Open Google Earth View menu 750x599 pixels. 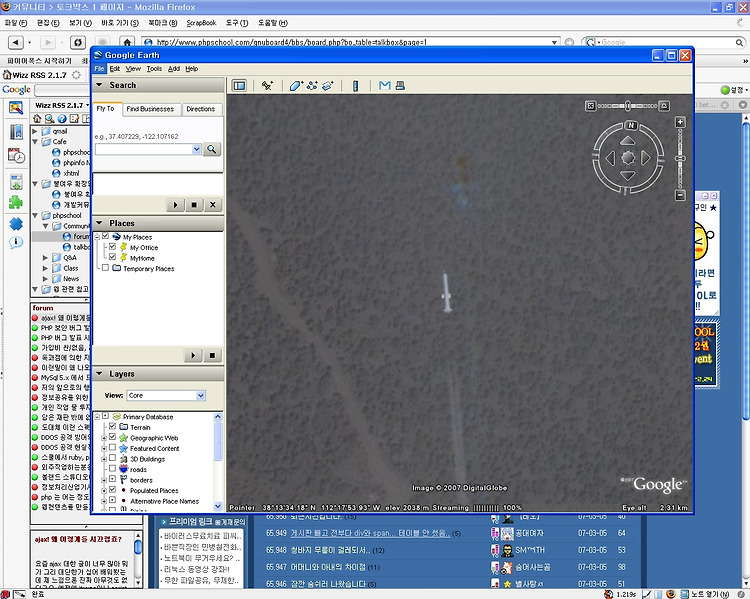133,69
